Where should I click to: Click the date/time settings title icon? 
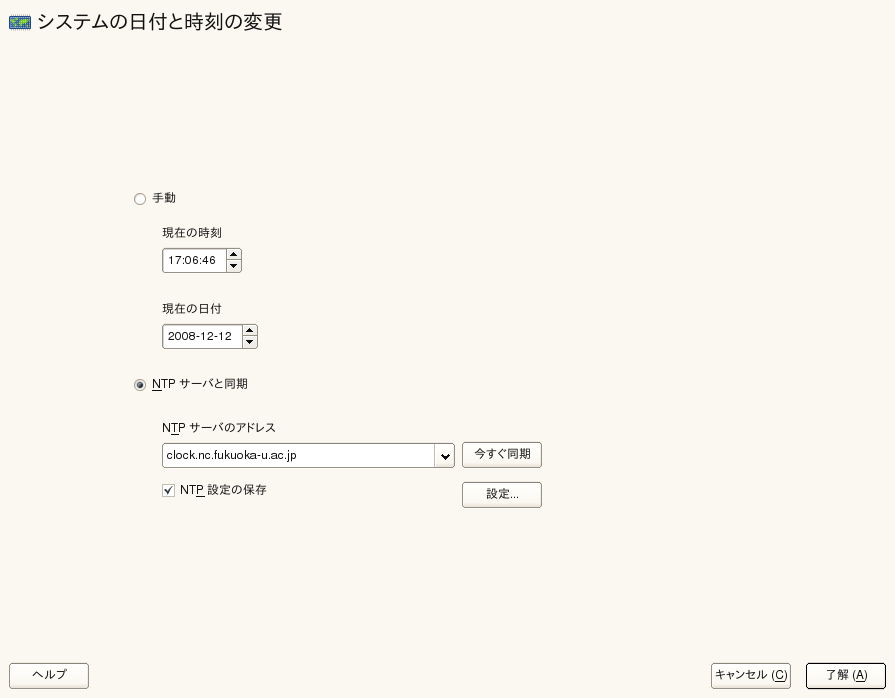click(20, 22)
